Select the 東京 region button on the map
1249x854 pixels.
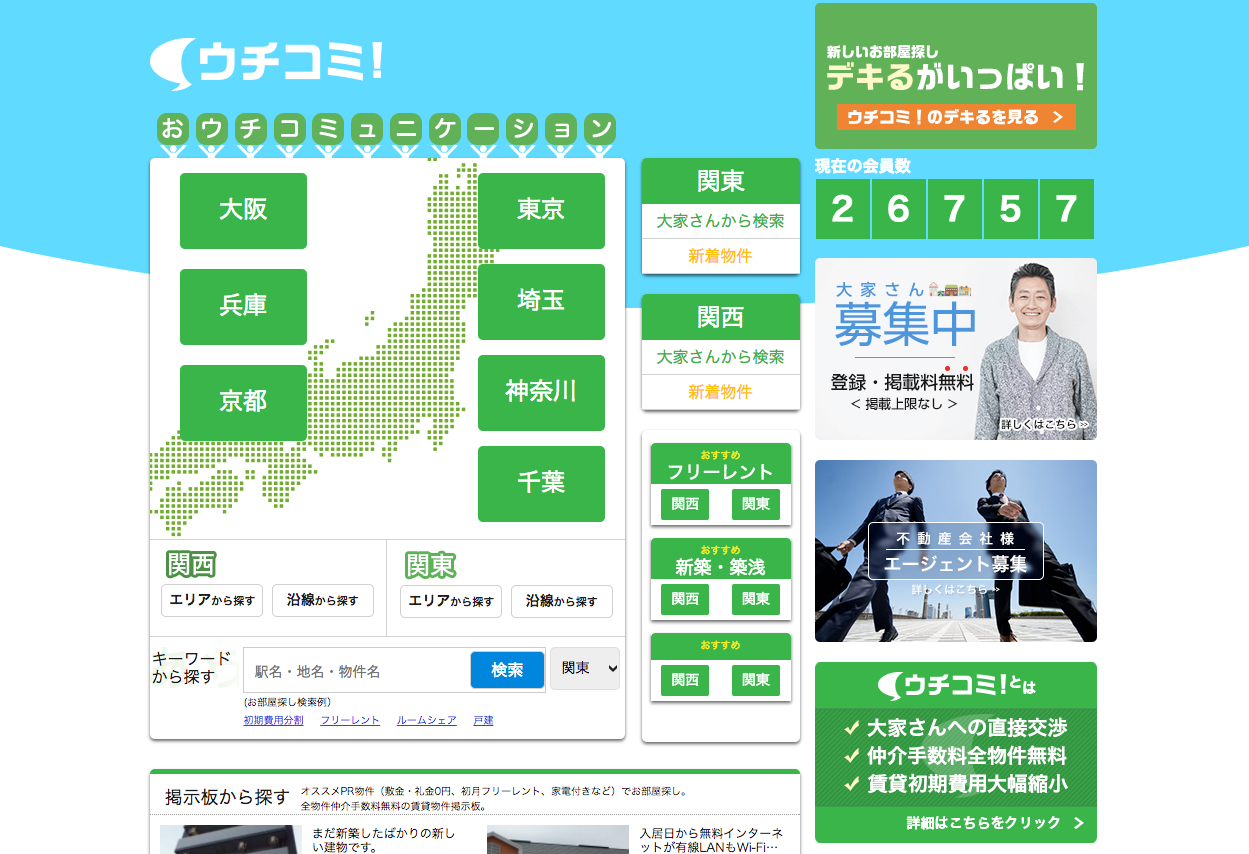point(541,211)
